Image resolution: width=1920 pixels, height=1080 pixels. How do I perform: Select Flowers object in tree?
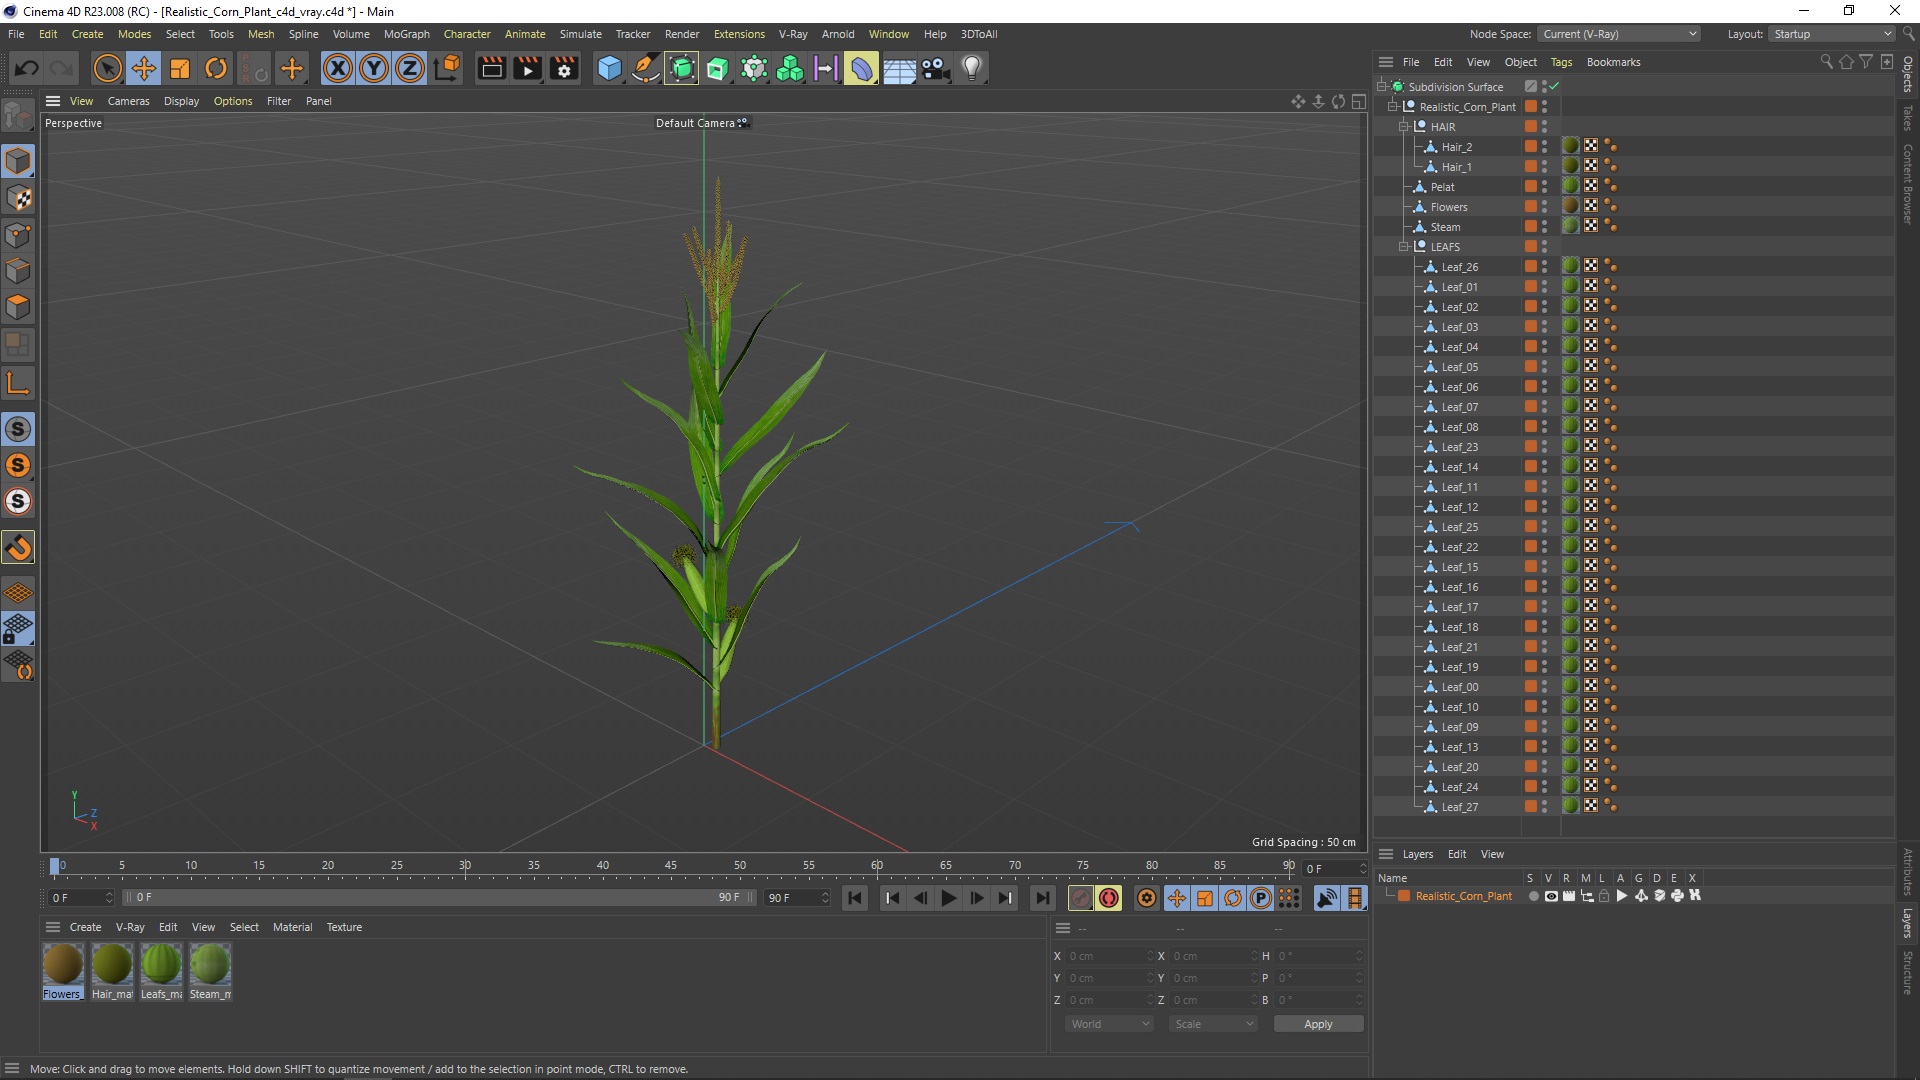pyautogui.click(x=1449, y=207)
